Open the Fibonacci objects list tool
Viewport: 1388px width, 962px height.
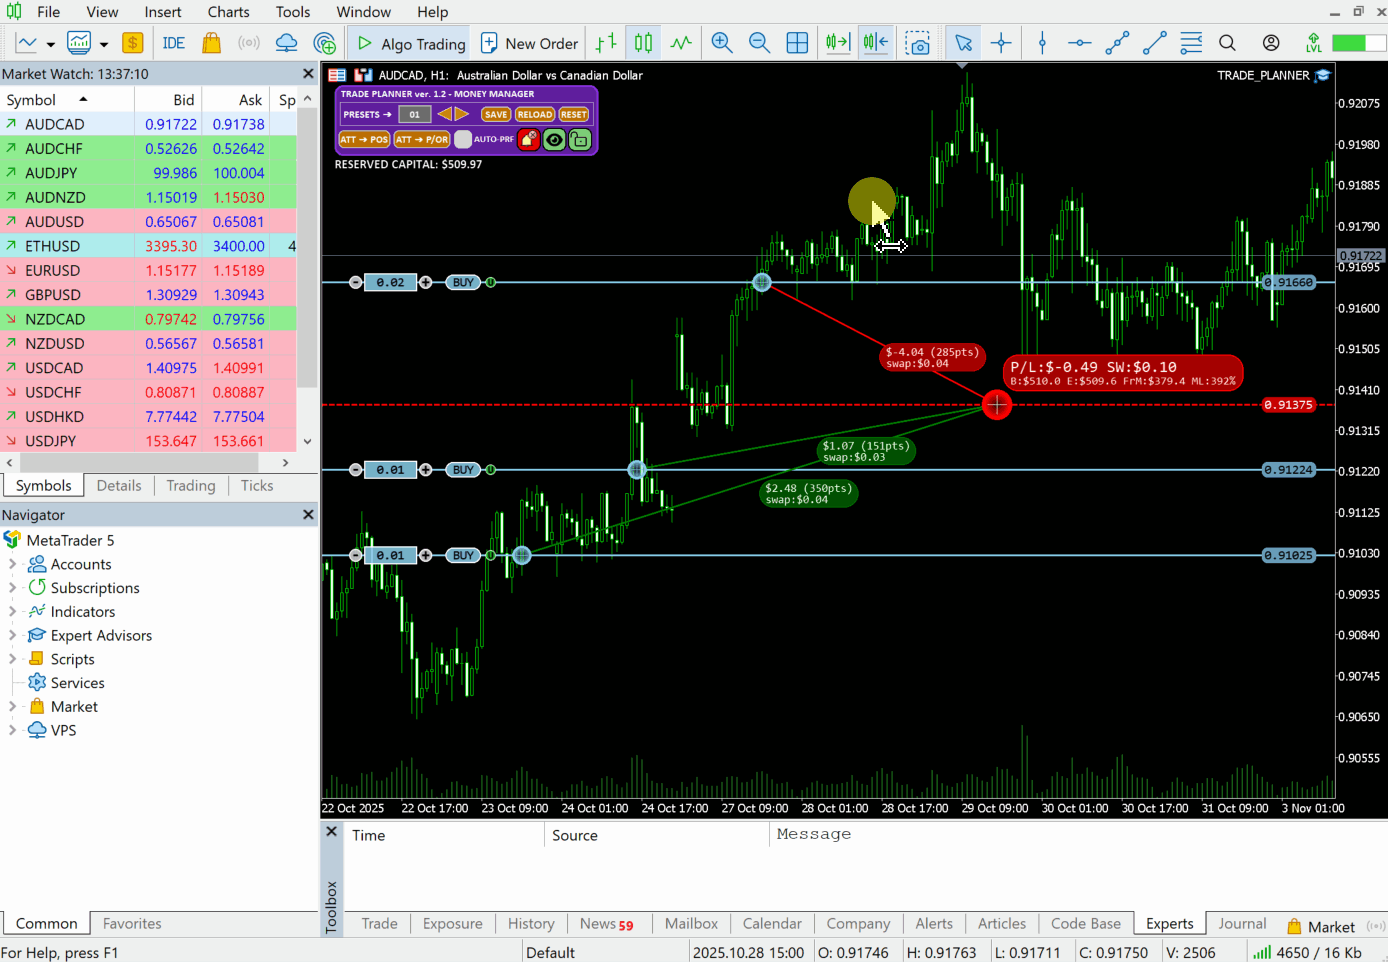(1191, 43)
